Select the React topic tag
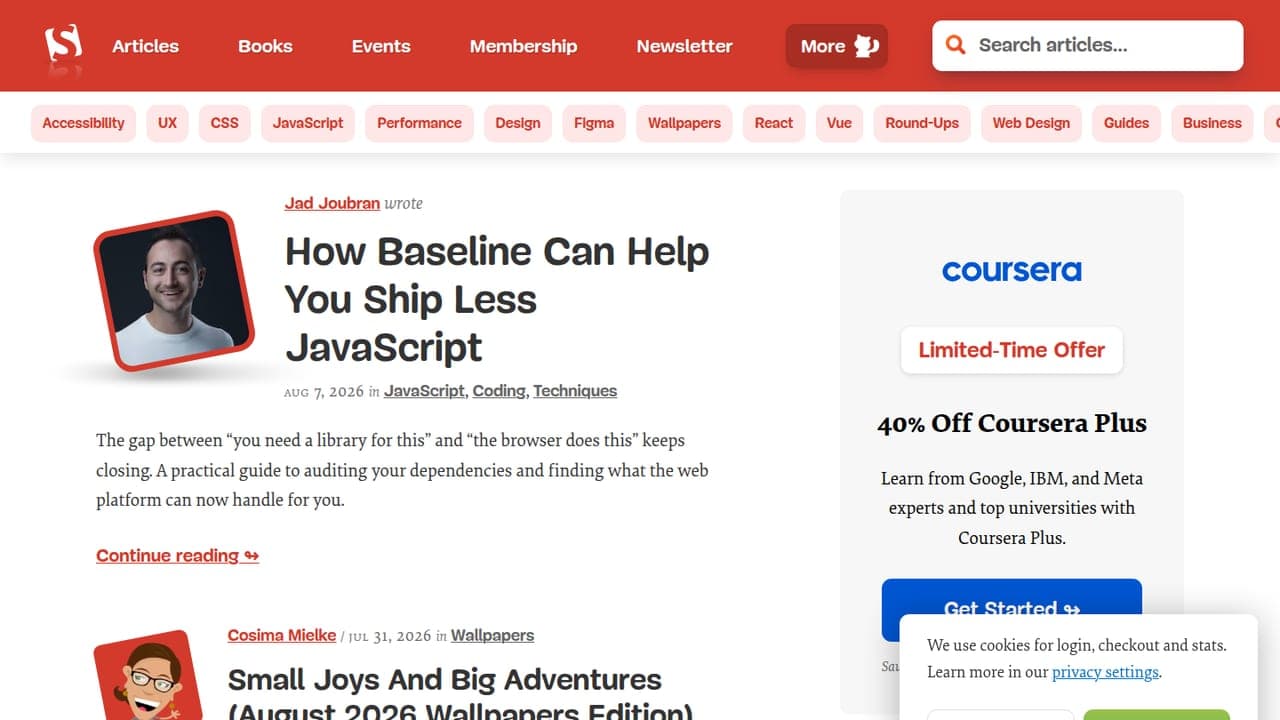The height and width of the screenshot is (720, 1280). click(x=774, y=123)
